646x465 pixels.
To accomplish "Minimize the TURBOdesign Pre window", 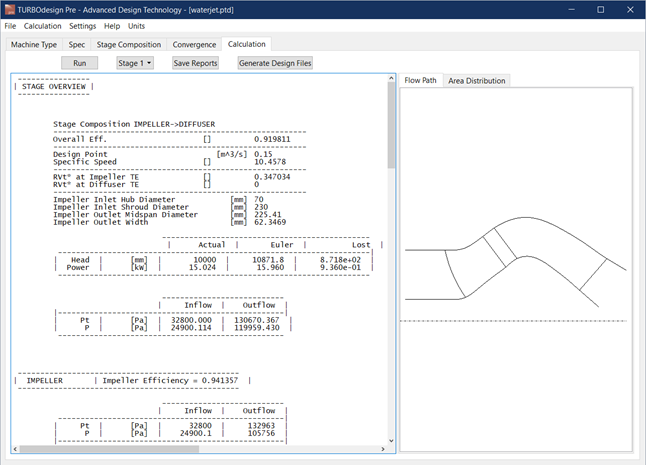I will (x=571, y=9).
